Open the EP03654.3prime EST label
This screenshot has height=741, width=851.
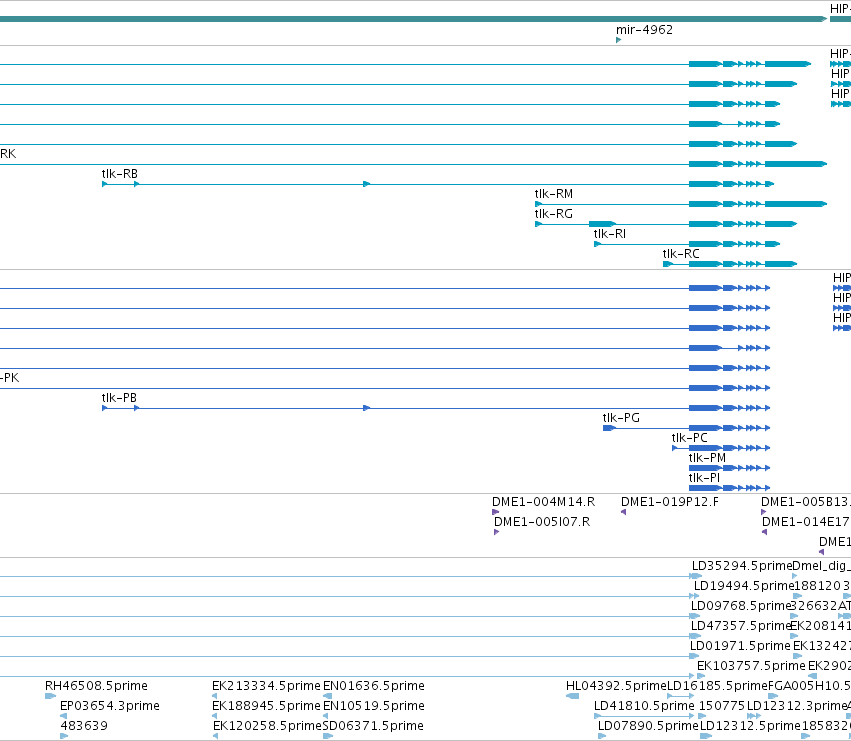pyautogui.click(x=110, y=706)
